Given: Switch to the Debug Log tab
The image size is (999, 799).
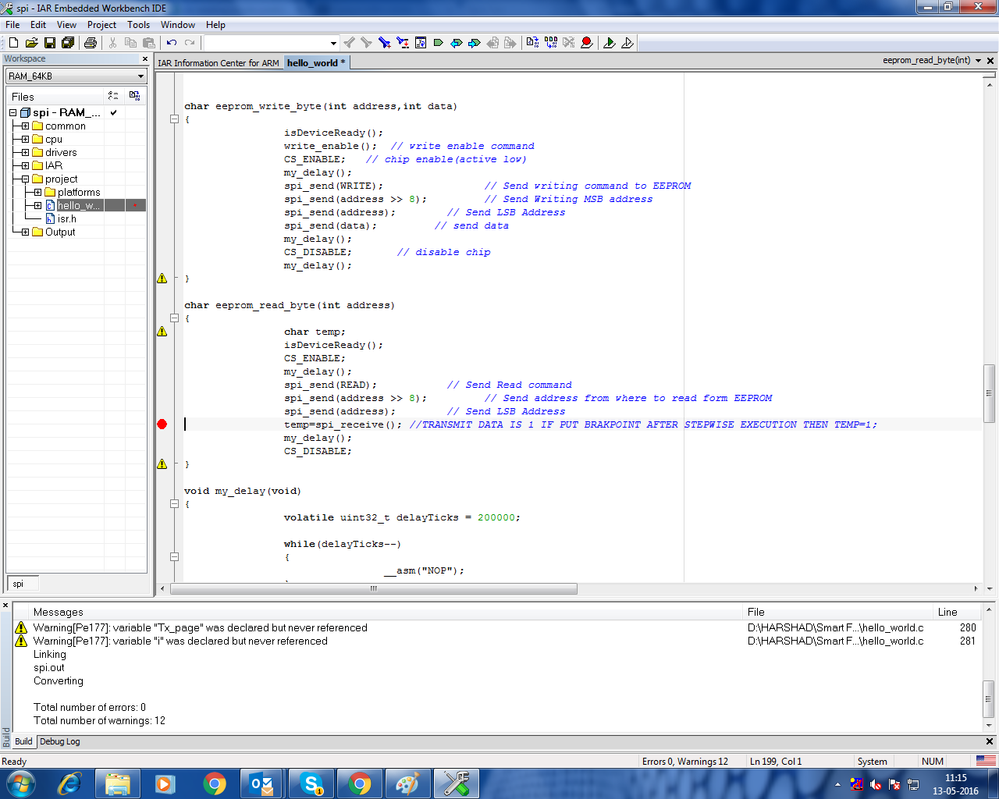Looking at the screenshot, I should click(x=60, y=742).
